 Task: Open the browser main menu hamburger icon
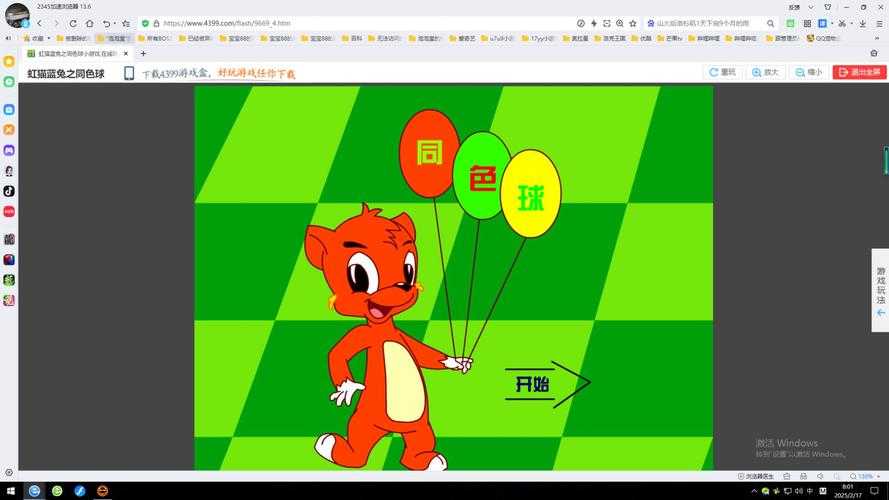(879, 23)
